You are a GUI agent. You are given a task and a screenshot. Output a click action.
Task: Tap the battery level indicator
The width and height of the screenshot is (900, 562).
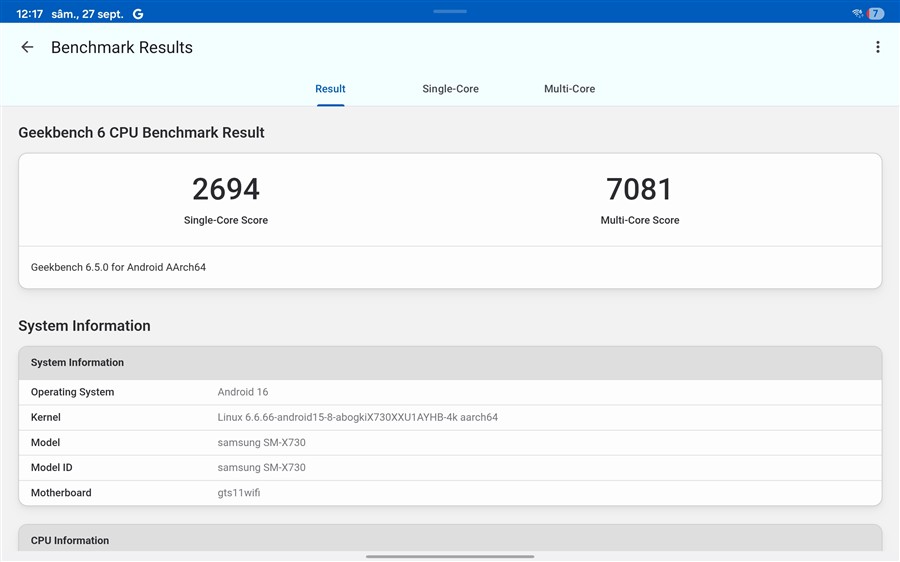875,14
